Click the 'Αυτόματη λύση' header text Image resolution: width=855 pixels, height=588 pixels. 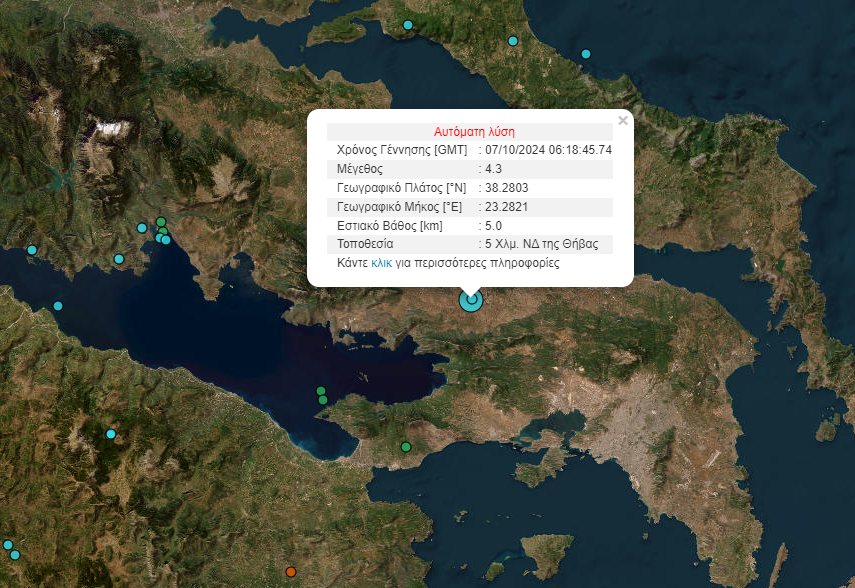(x=474, y=132)
